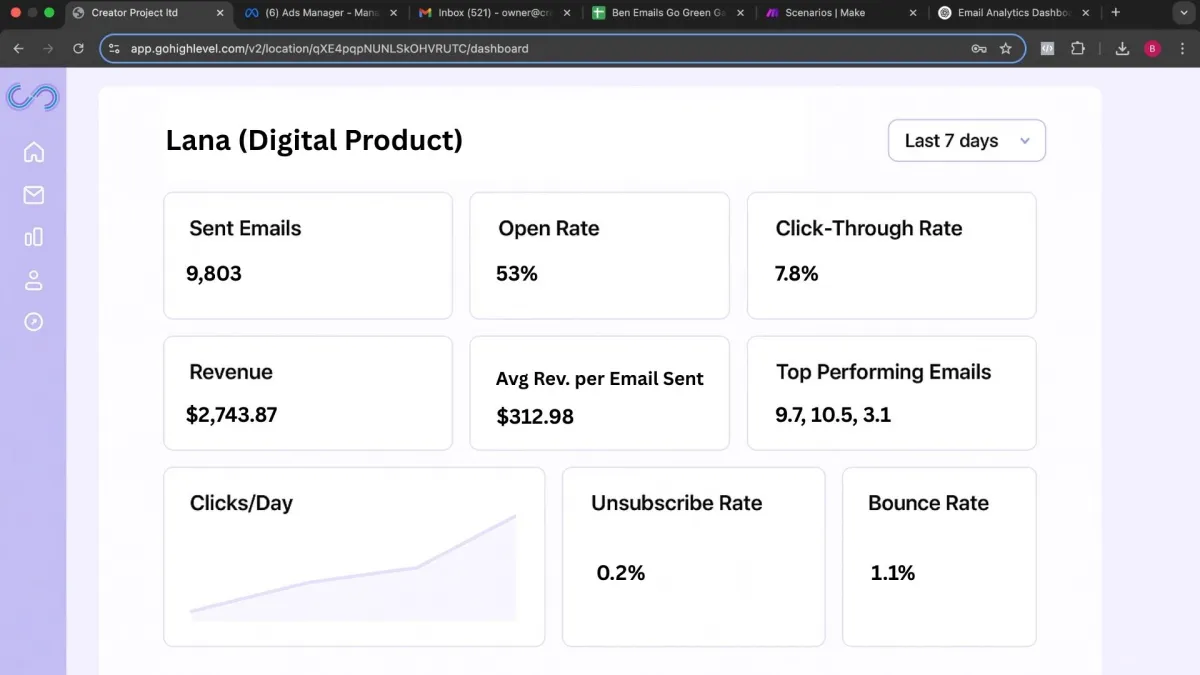Click the browser downloads icon
The height and width of the screenshot is (675, 1200).
tap(1122, 48)
